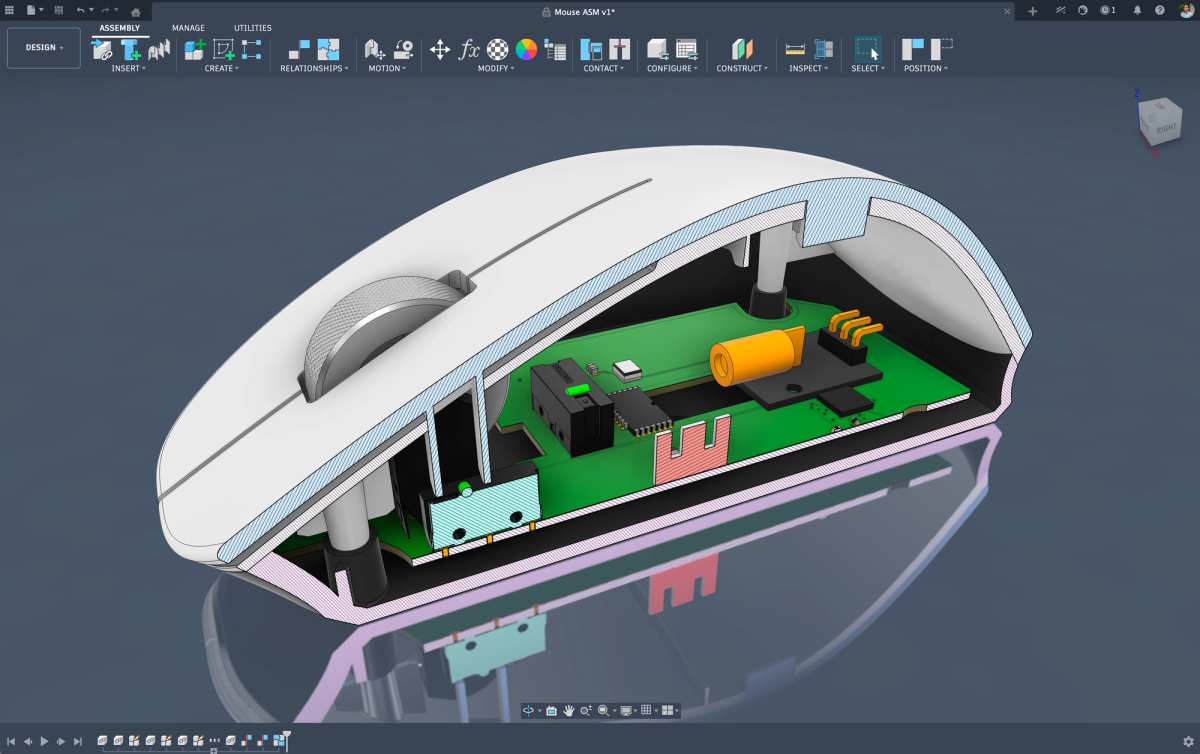1200x754 pixels.
Task: Click the Appearance color wheel icon
Action: (526, 49)
